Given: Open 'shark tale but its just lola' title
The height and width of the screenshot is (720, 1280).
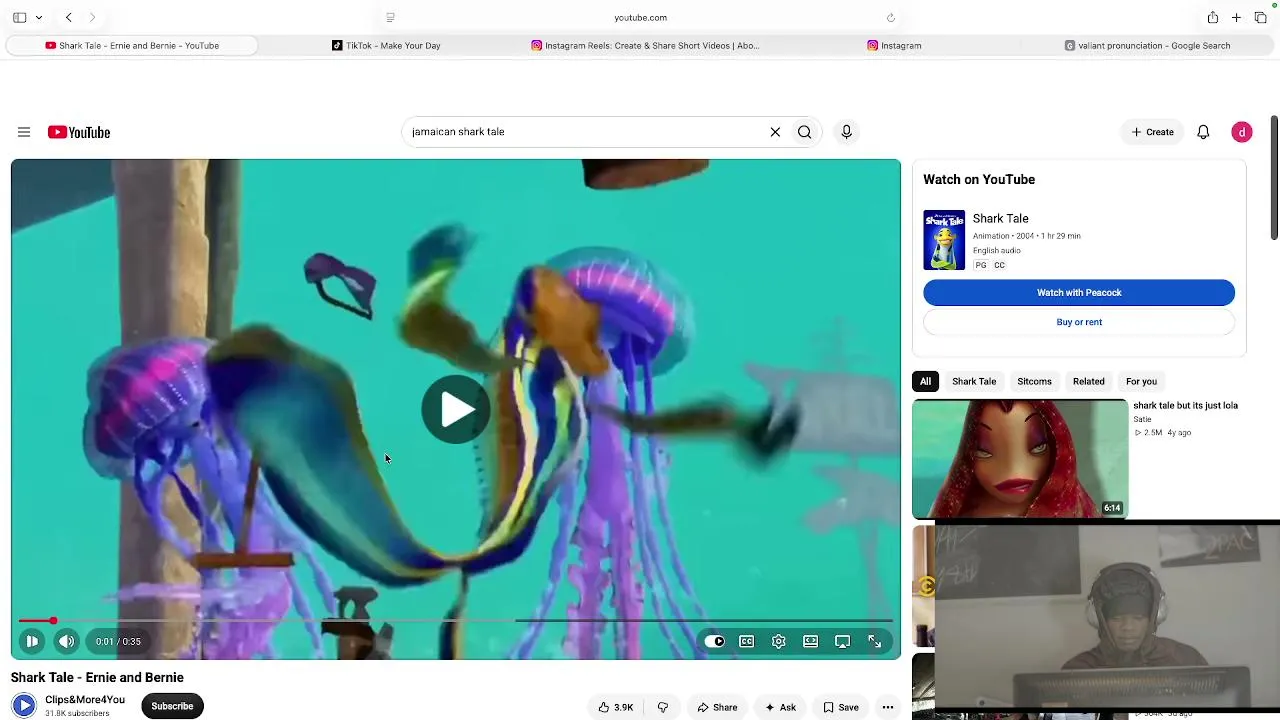Looking at the screenshot, I should click(x=1185, y=405).
